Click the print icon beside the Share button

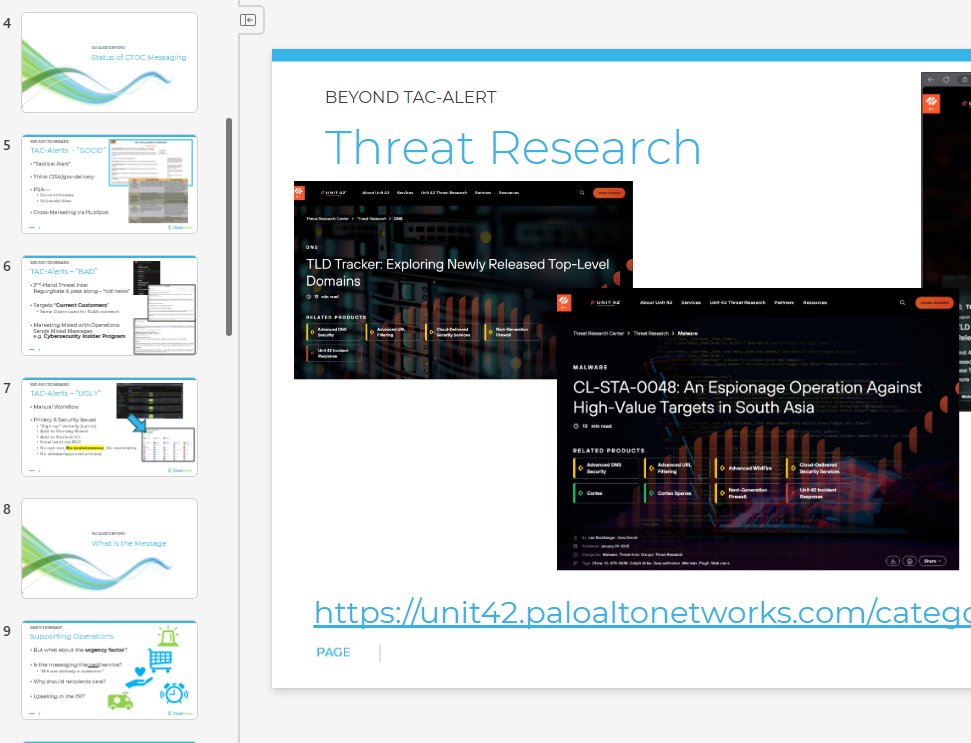pyautogui.click(x=909, y=561)
